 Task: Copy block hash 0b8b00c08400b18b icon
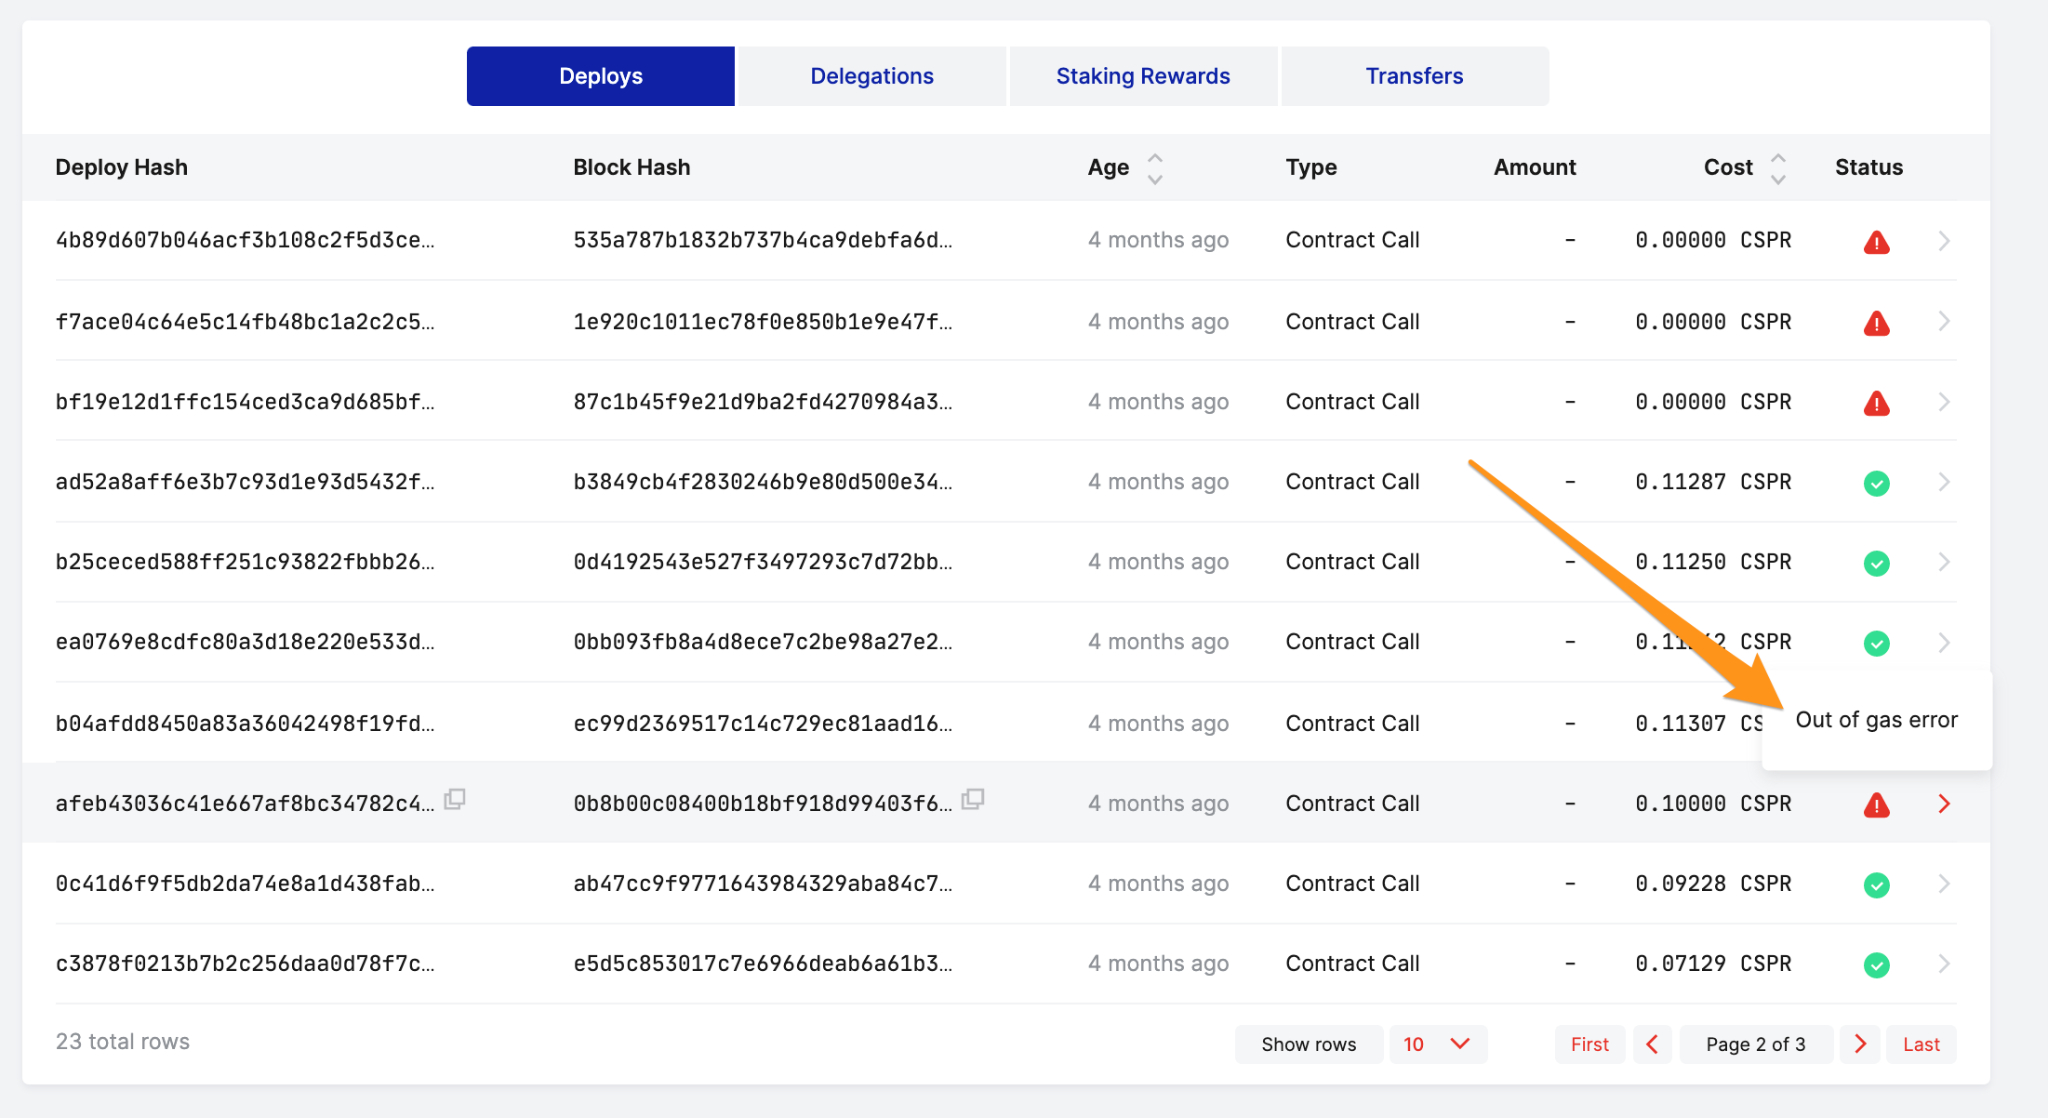tap(973, 799)
